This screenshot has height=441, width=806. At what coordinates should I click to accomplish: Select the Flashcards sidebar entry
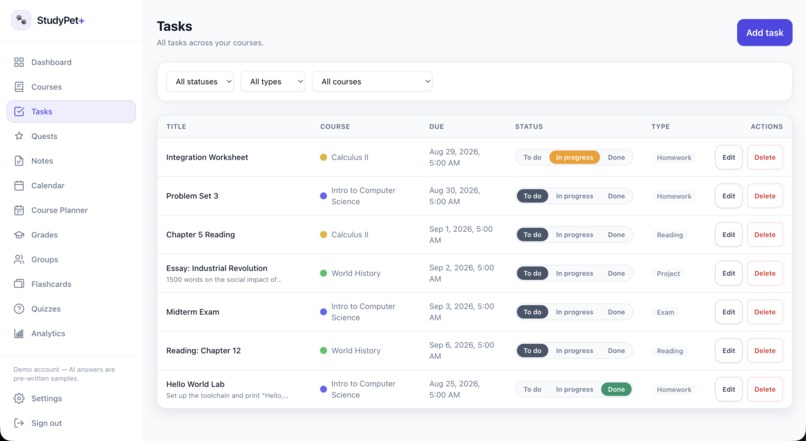coord(71,284)
